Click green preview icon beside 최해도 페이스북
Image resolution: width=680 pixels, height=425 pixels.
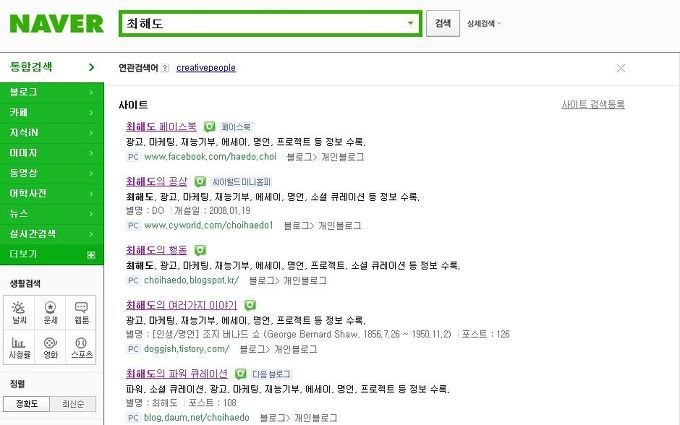point(209,126)
